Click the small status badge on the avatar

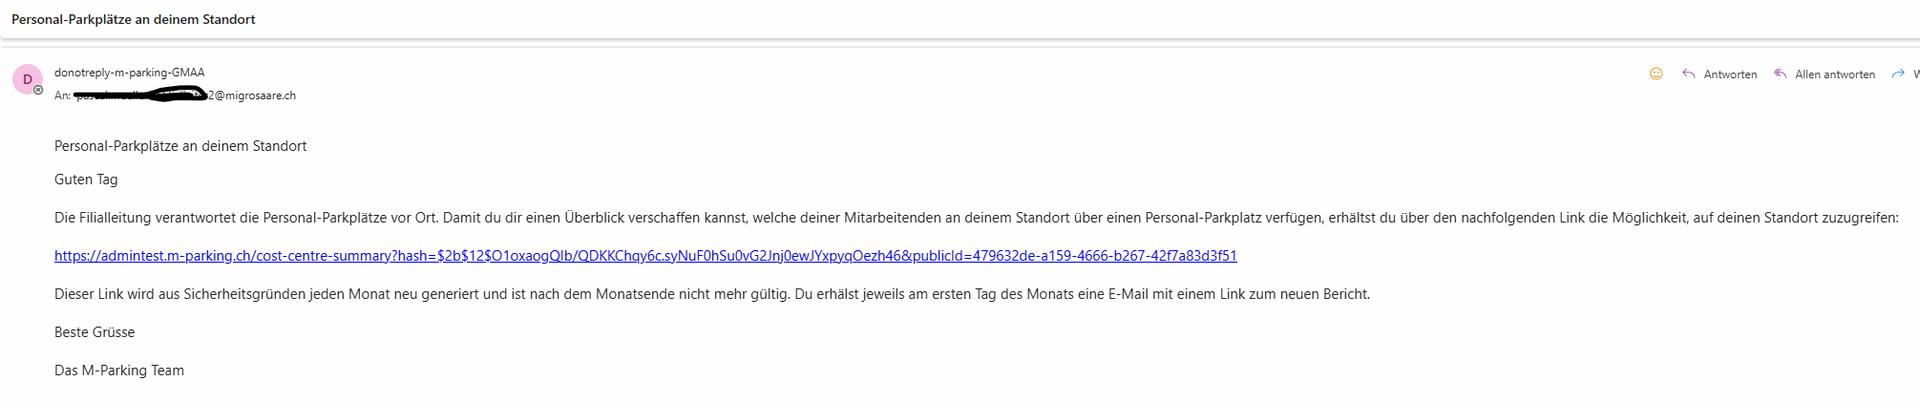[x=38, y=90]
